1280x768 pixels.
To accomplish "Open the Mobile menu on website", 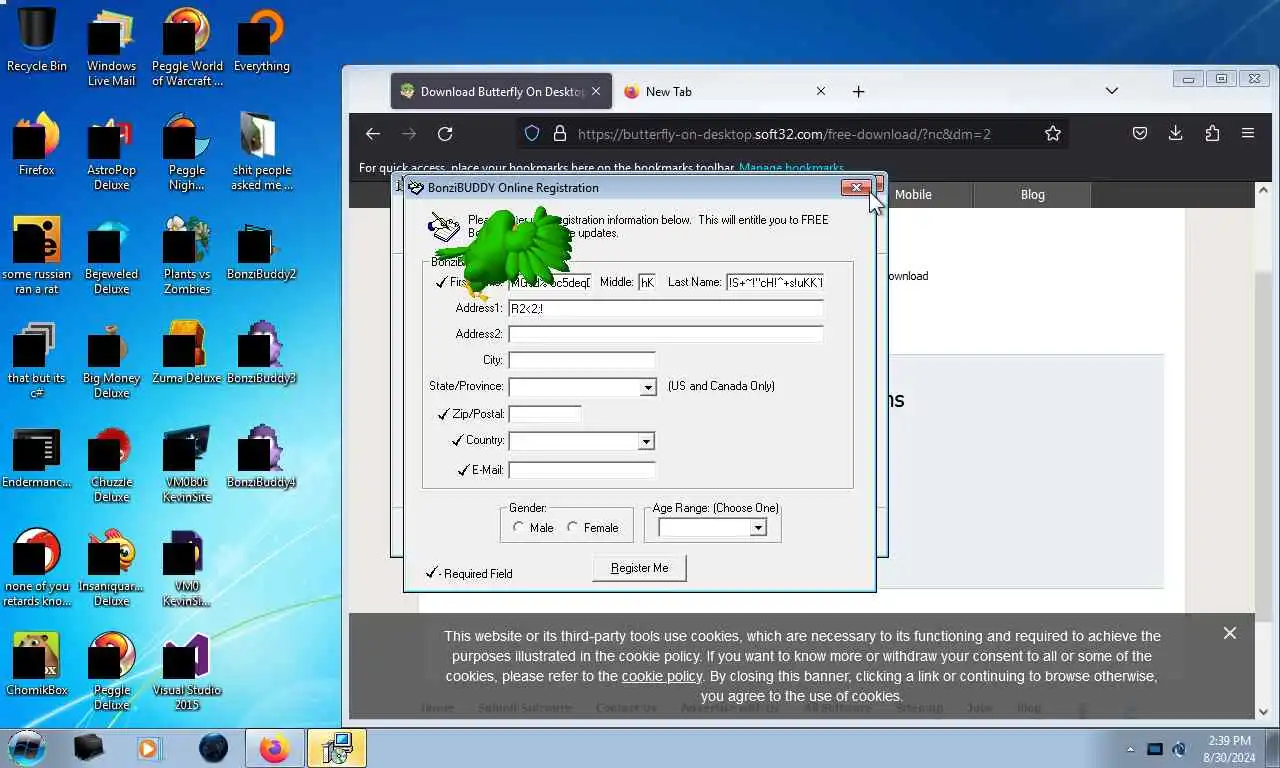I will click(x=913, y=195).
